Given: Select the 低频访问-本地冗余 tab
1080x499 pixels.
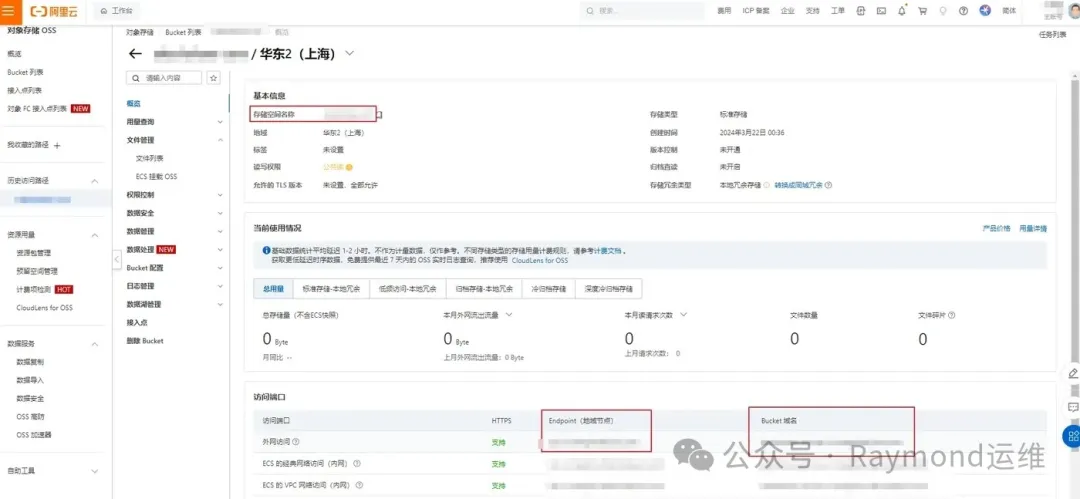Looking at the screenshot, I should pos(408,289).
